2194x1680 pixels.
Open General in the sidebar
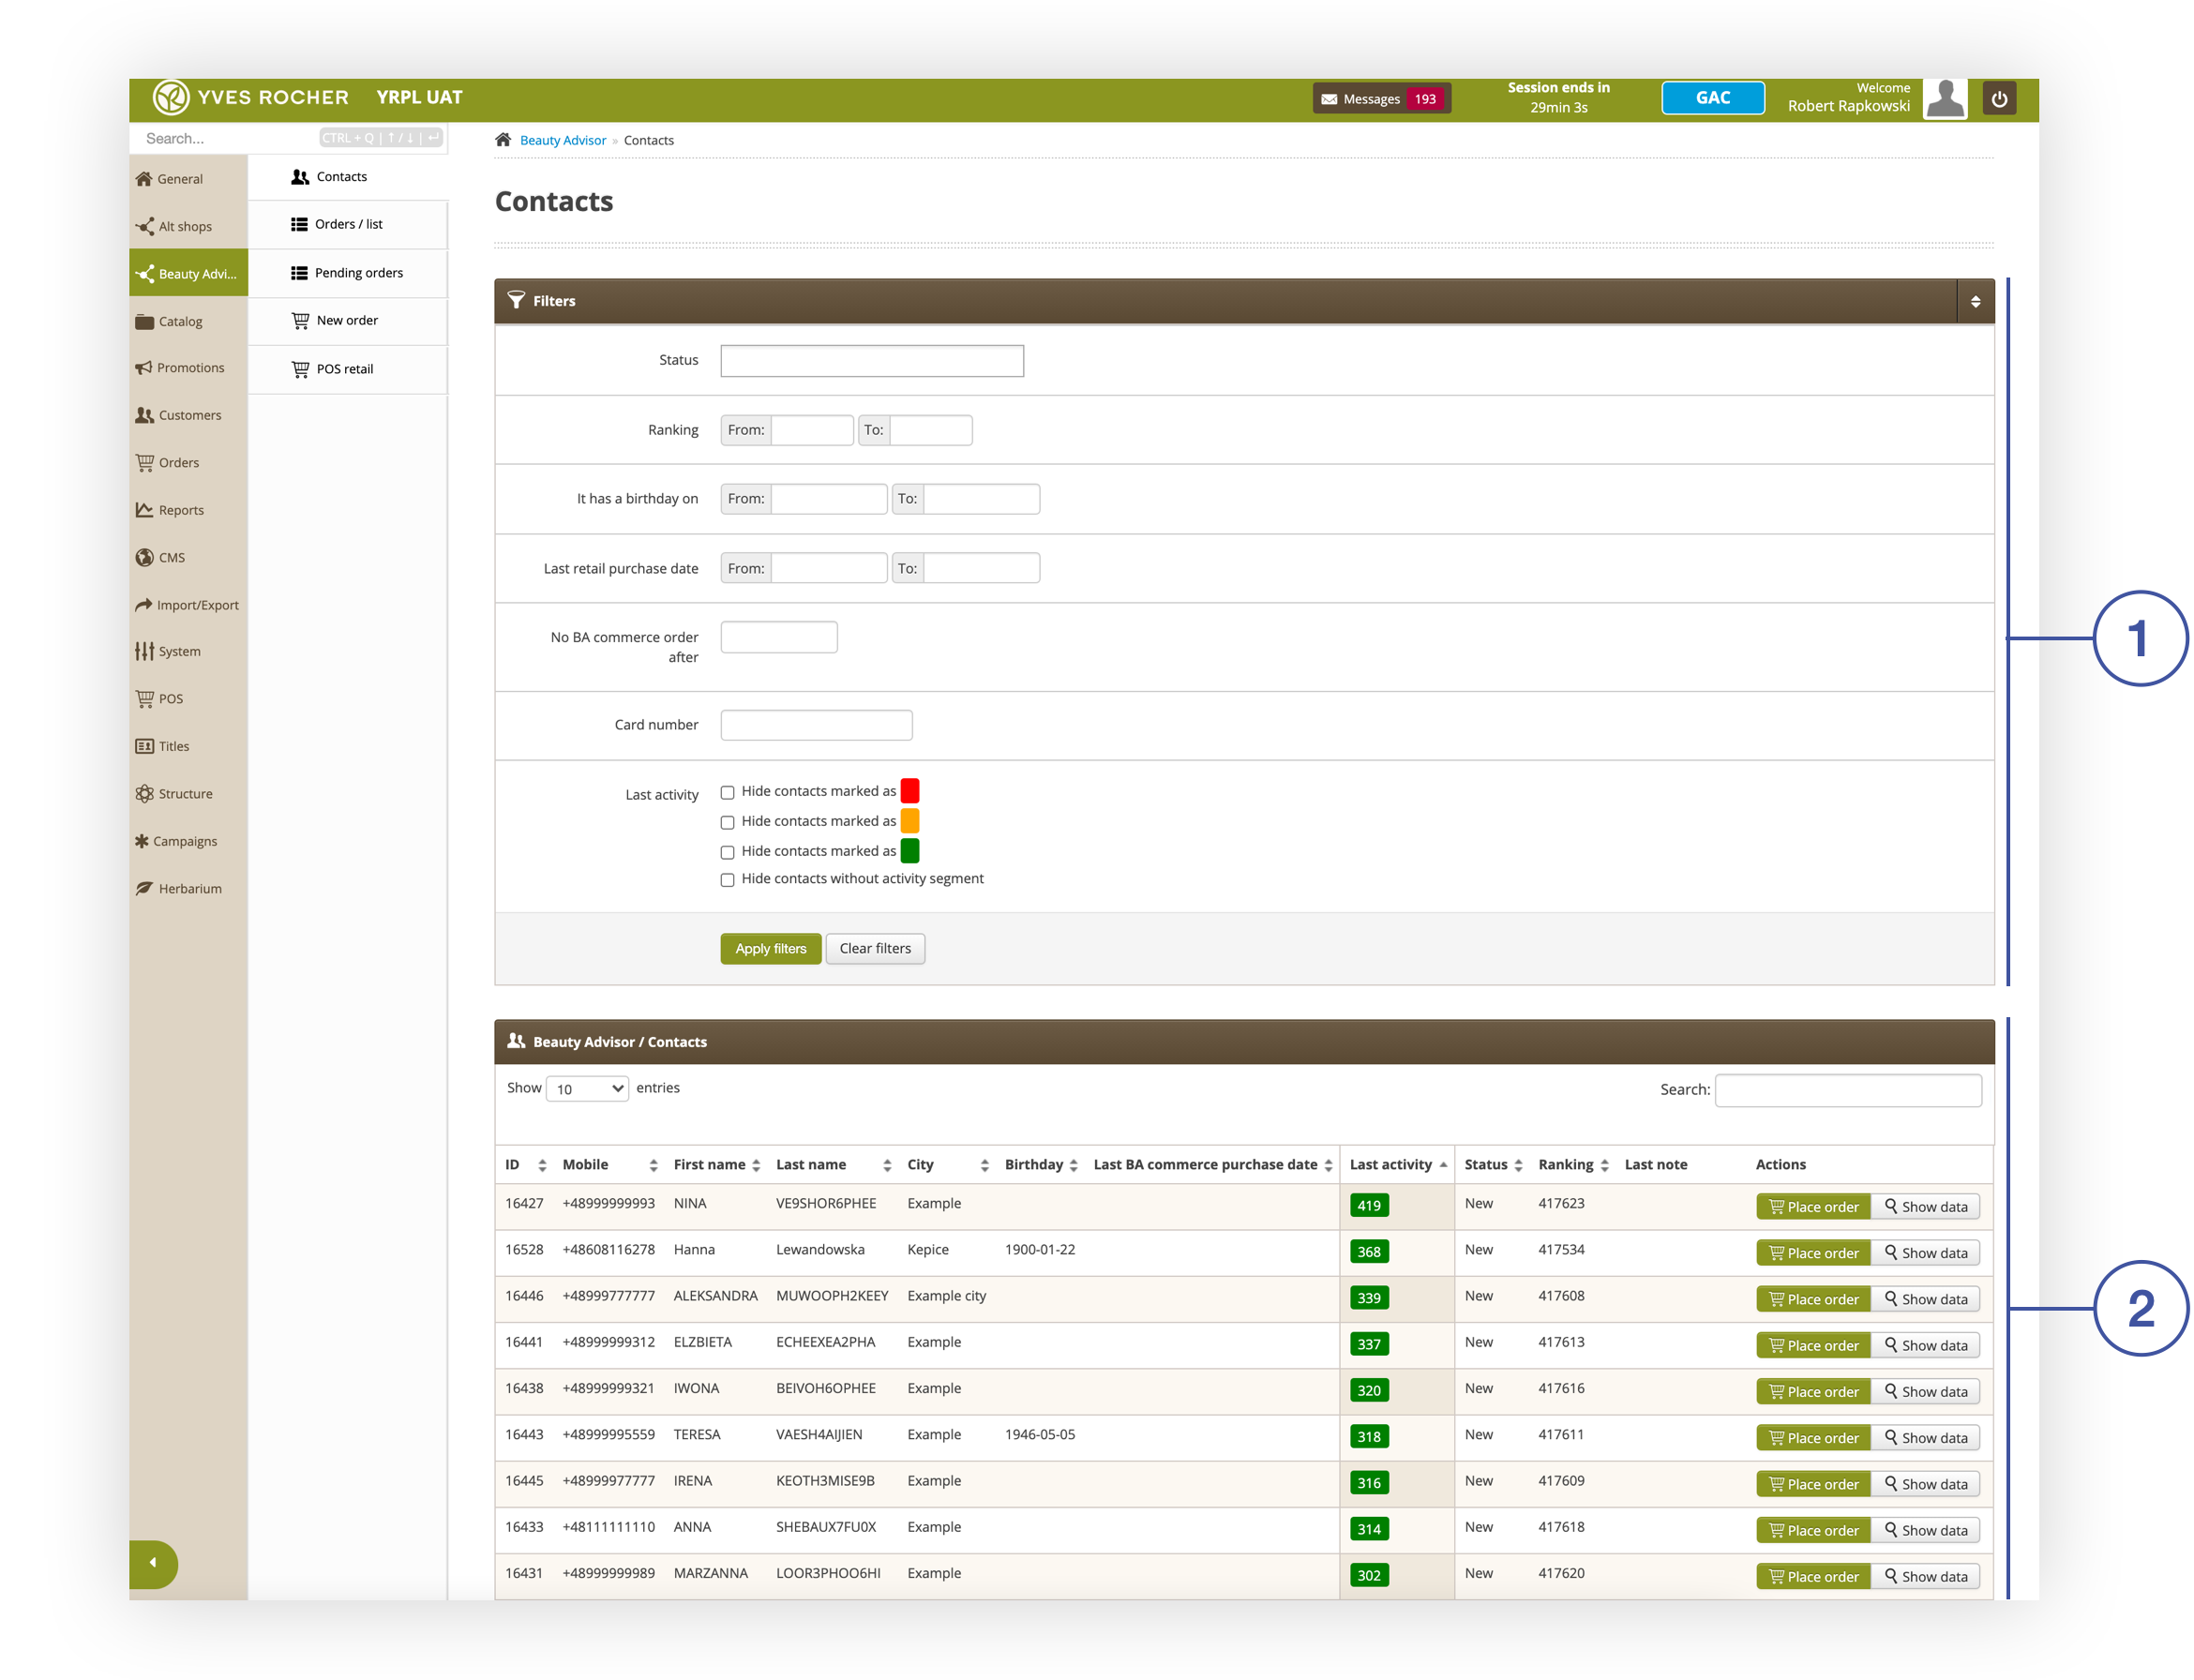[188, 179]
